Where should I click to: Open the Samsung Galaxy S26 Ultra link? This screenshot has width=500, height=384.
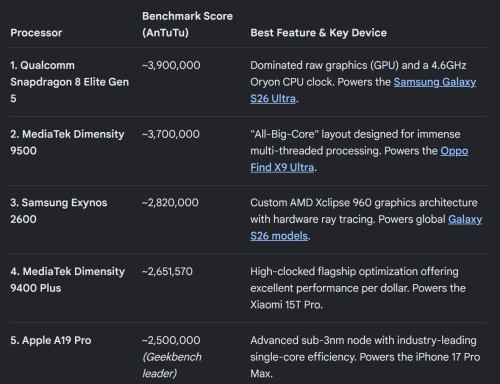[435, 82]
